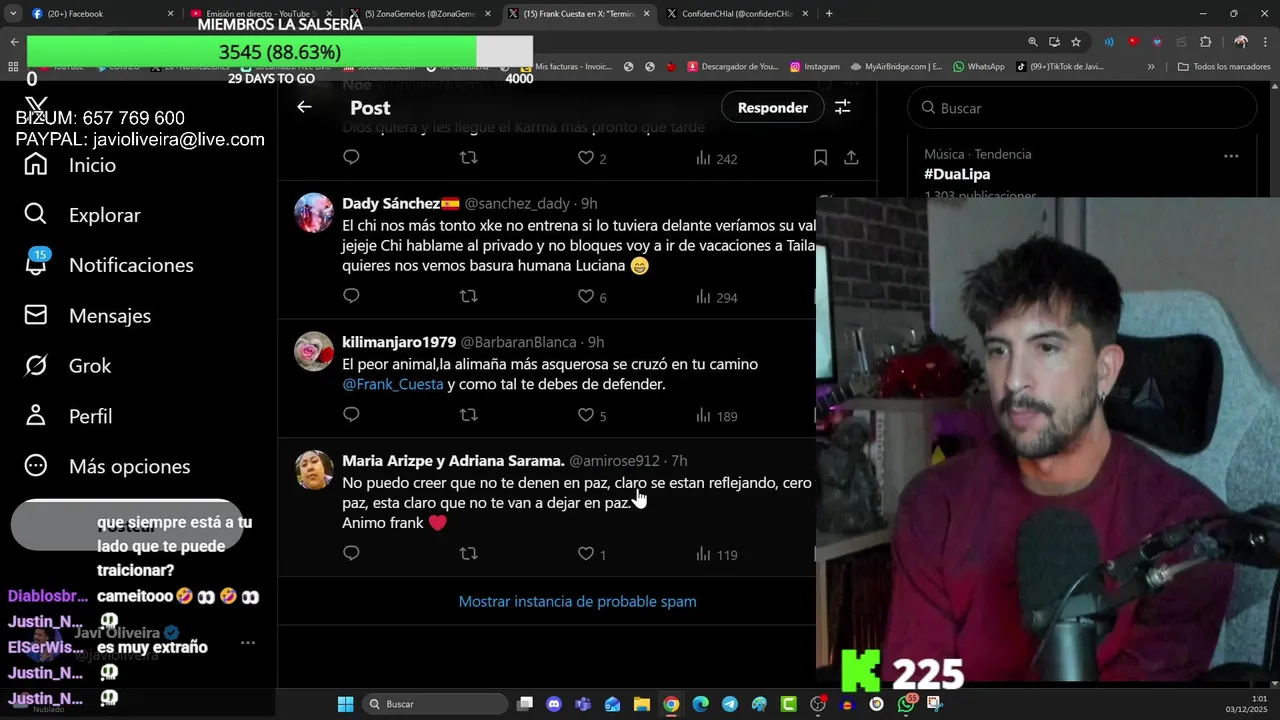
Task: Open Microsoft Teams from the taskbar
Action: (583, 704)
